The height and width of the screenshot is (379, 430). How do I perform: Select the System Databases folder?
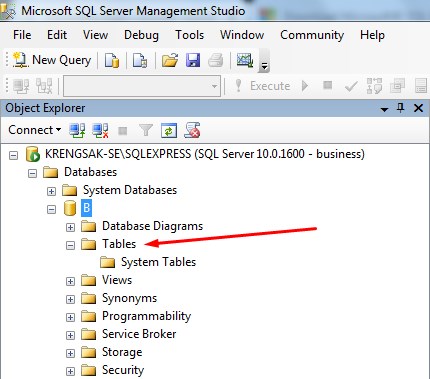[x=130, y=190]
